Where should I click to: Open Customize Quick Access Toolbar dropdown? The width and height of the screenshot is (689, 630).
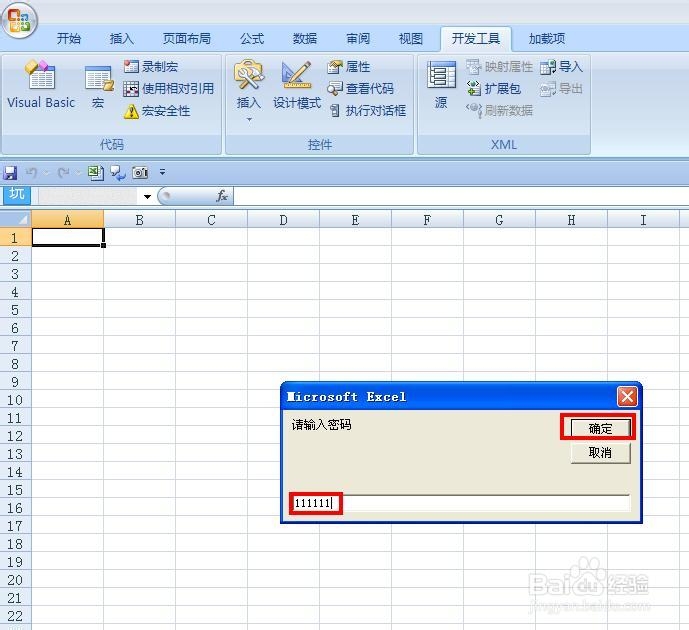163,173
